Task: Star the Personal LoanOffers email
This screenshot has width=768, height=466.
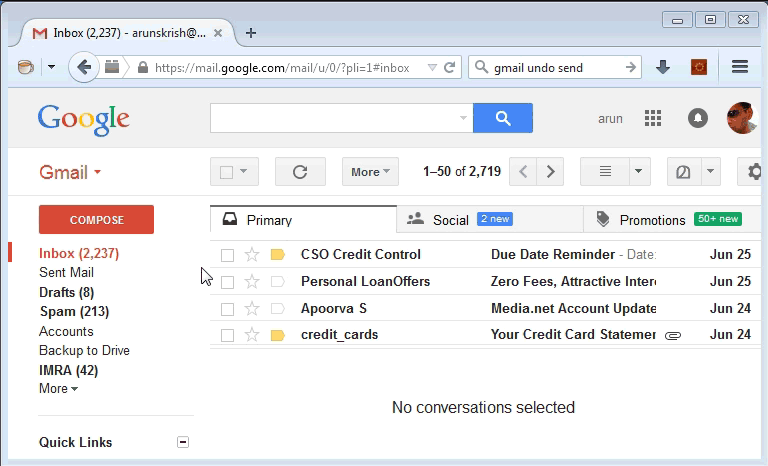Action: [252, 281]
